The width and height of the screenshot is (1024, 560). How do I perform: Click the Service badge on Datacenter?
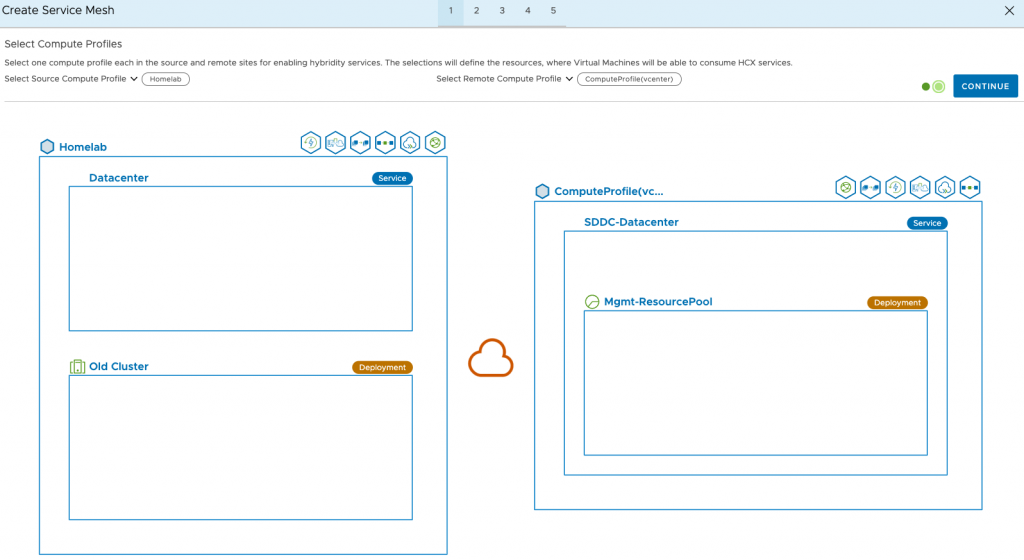392,178
